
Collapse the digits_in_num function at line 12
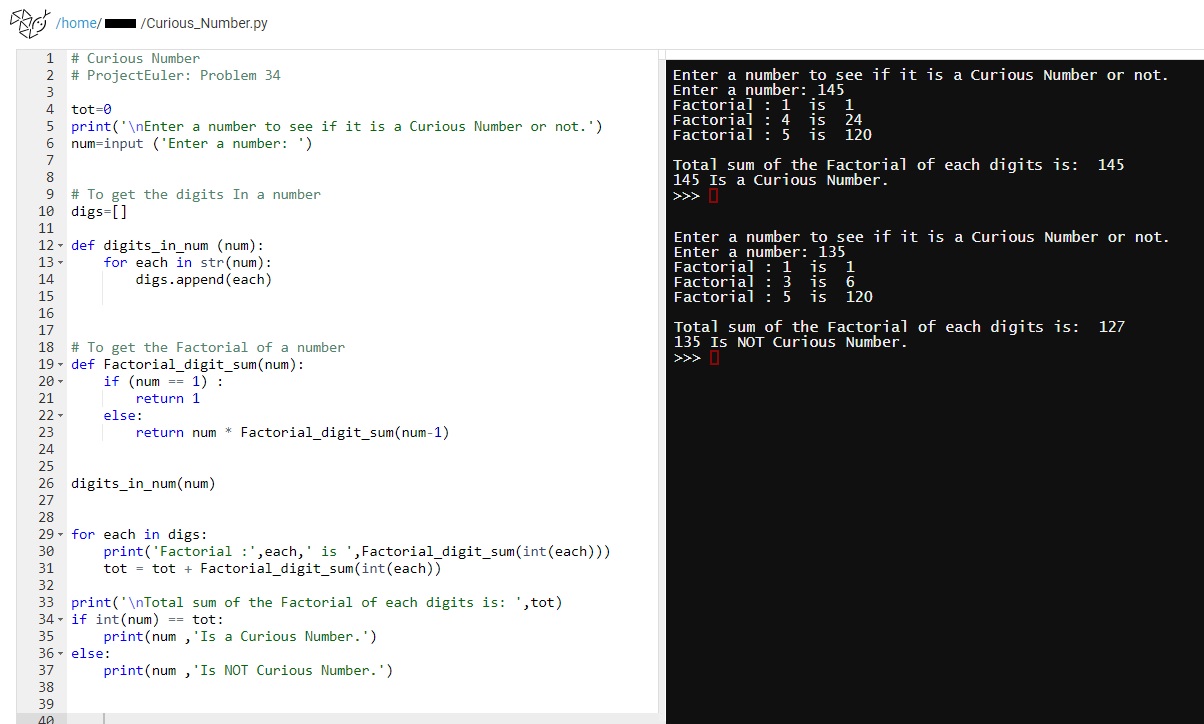point(60,245)
